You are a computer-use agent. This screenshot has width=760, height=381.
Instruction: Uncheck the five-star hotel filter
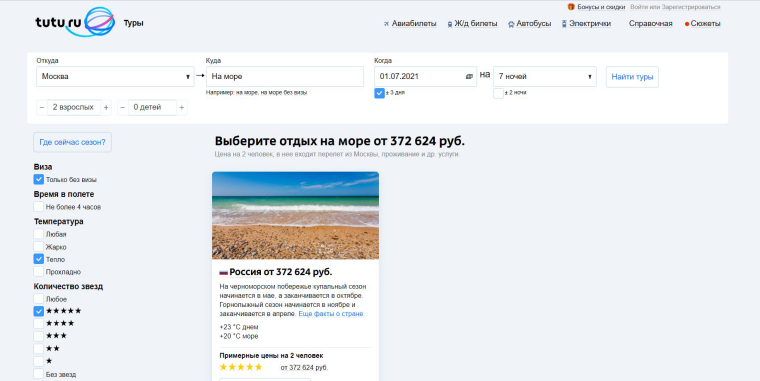click(x=39, y=311)
